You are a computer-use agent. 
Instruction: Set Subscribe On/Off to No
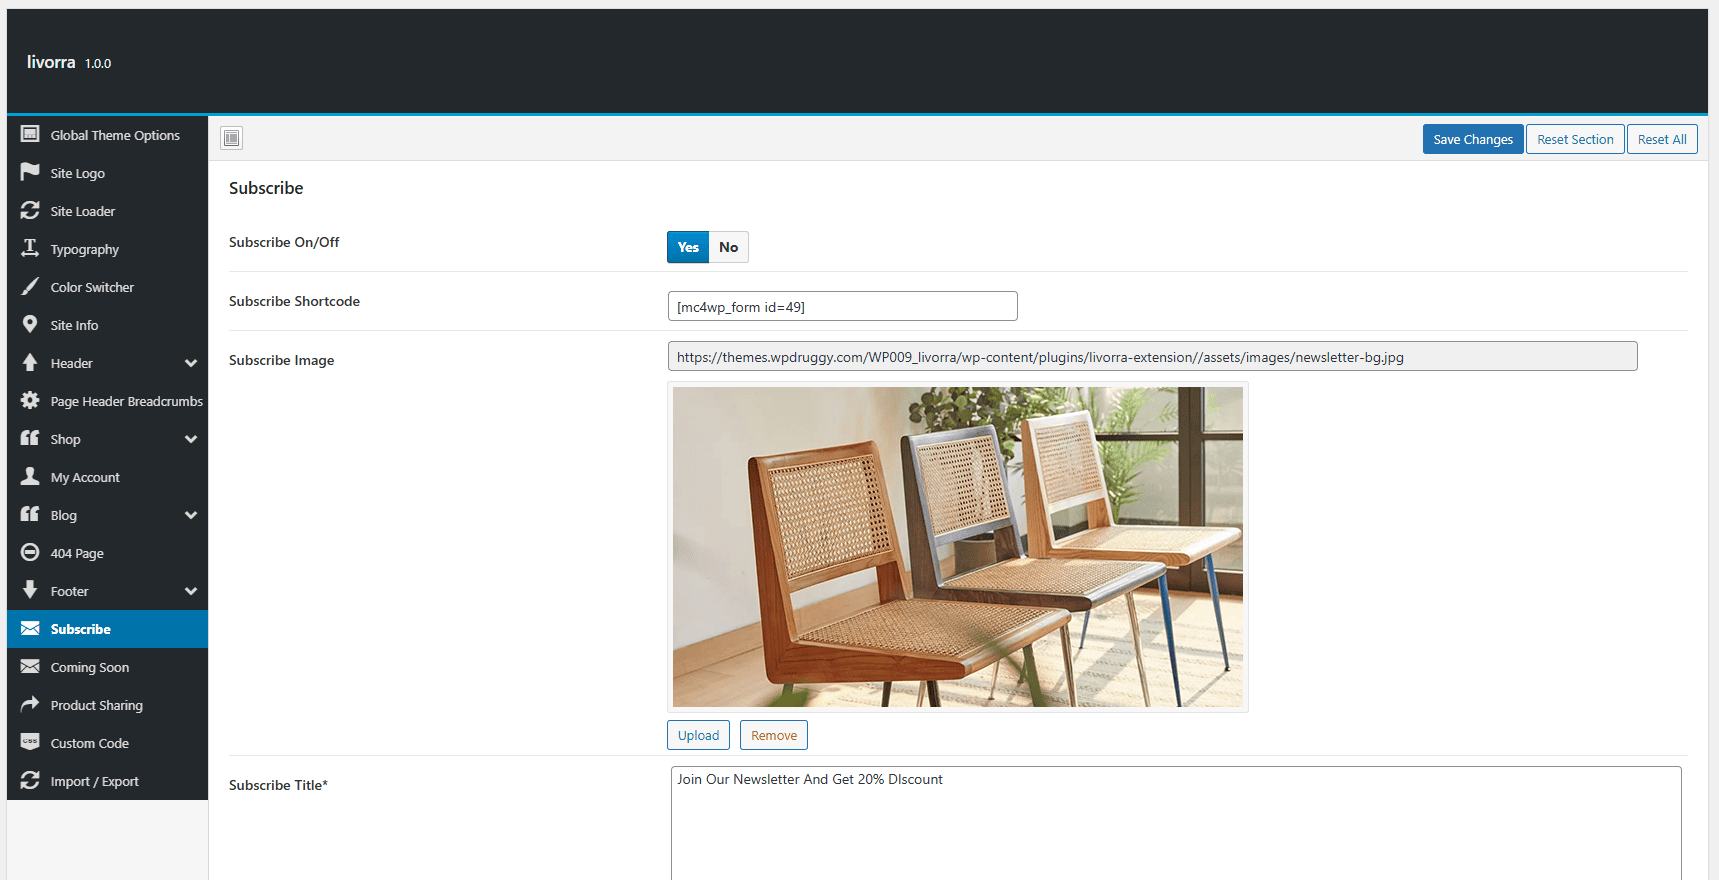point(729,247)
